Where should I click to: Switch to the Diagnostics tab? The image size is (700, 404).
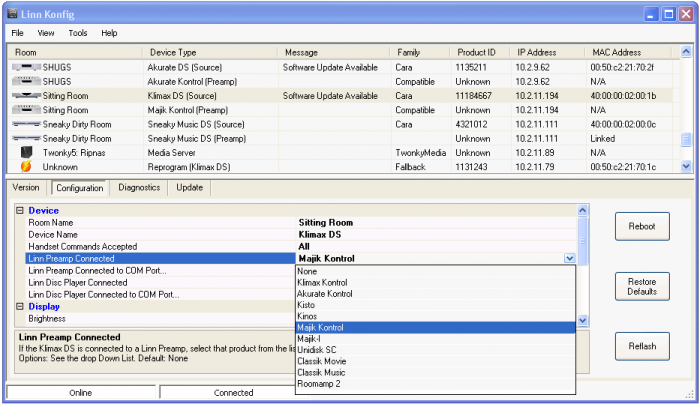coord(139,187)
